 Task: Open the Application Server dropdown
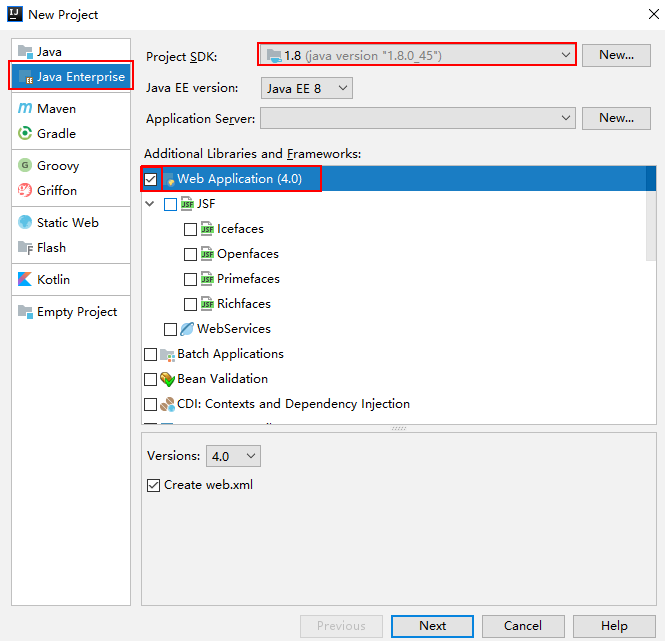[418, 118]
